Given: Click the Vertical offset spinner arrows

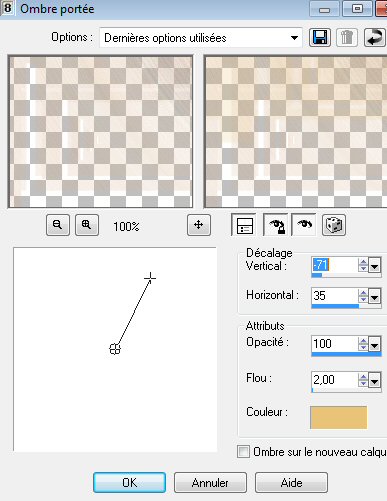Looking at the screenshot, I should 363,266.
